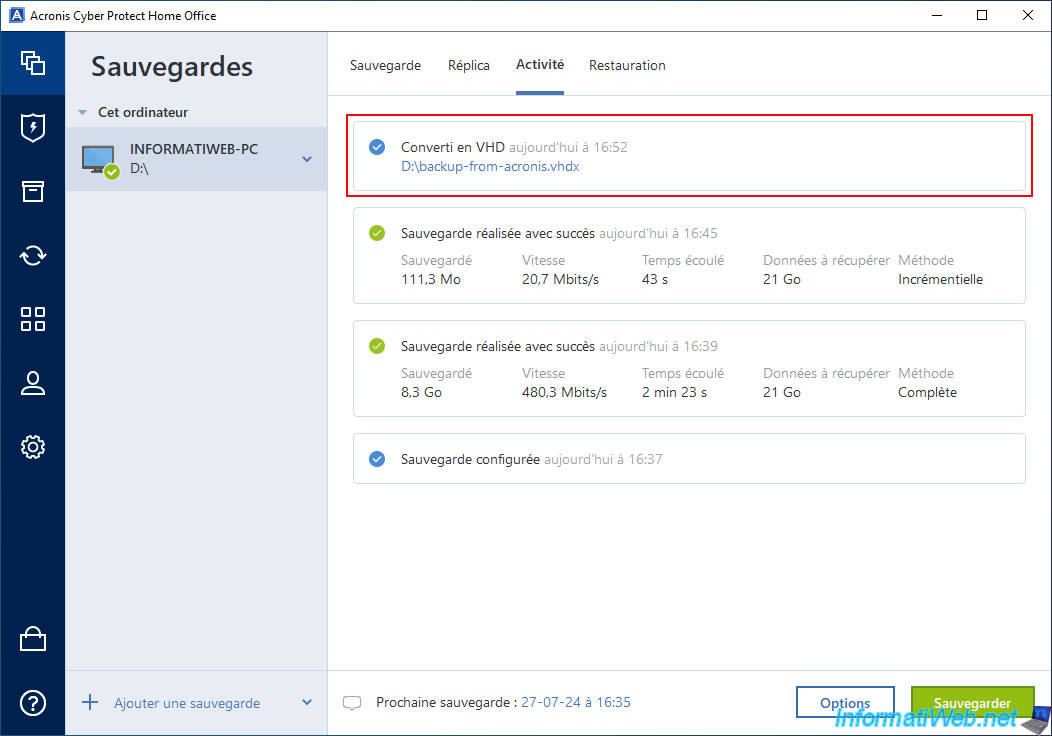Open the store shopping bag icon
The image size is (1052, 736).
32,639
